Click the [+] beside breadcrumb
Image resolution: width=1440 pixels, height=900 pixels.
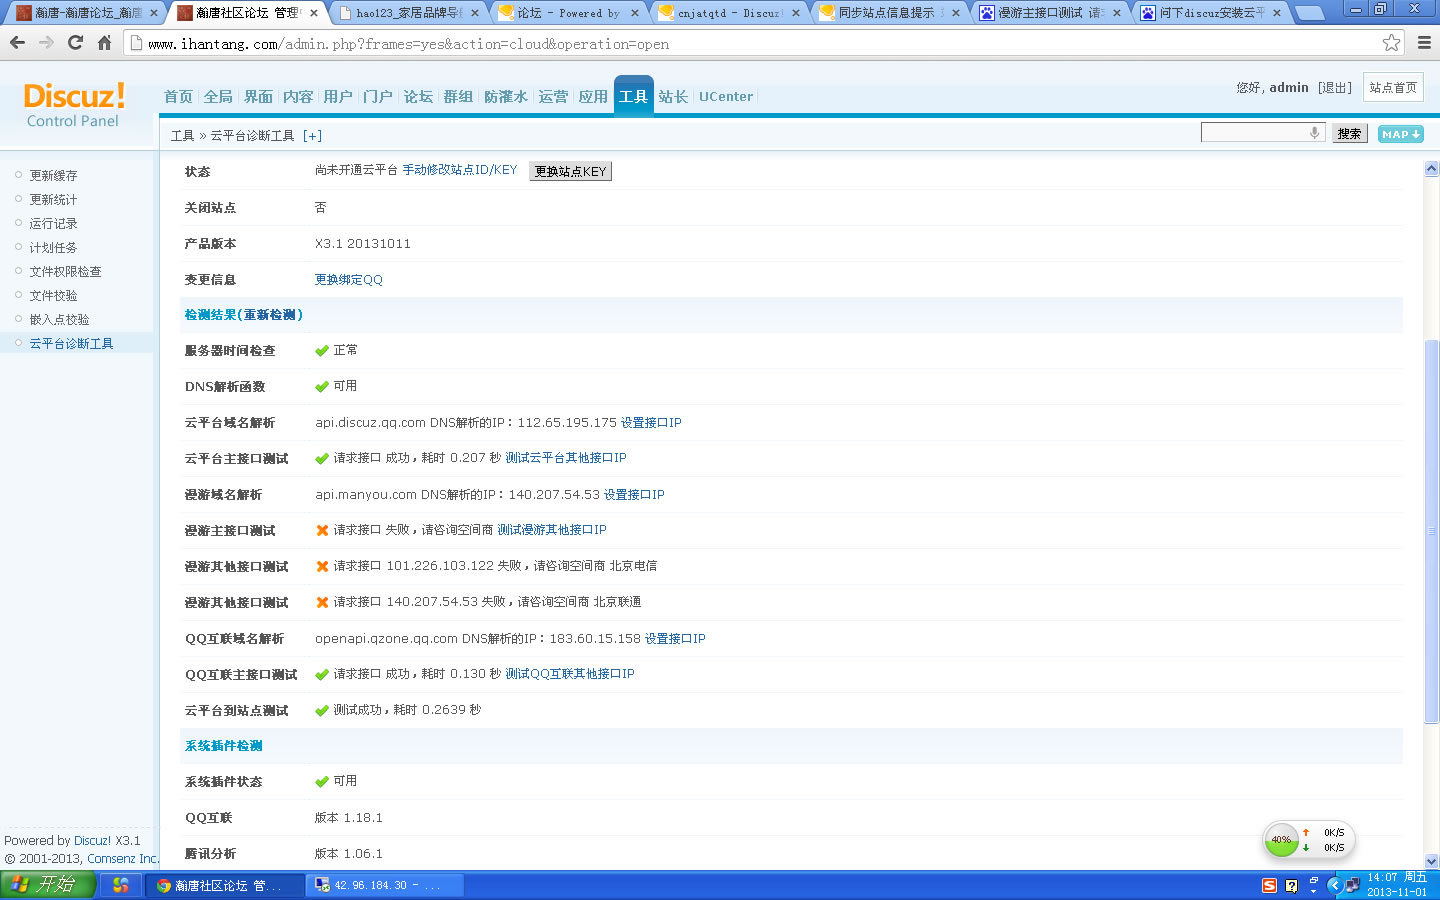(x=312, y=136)
